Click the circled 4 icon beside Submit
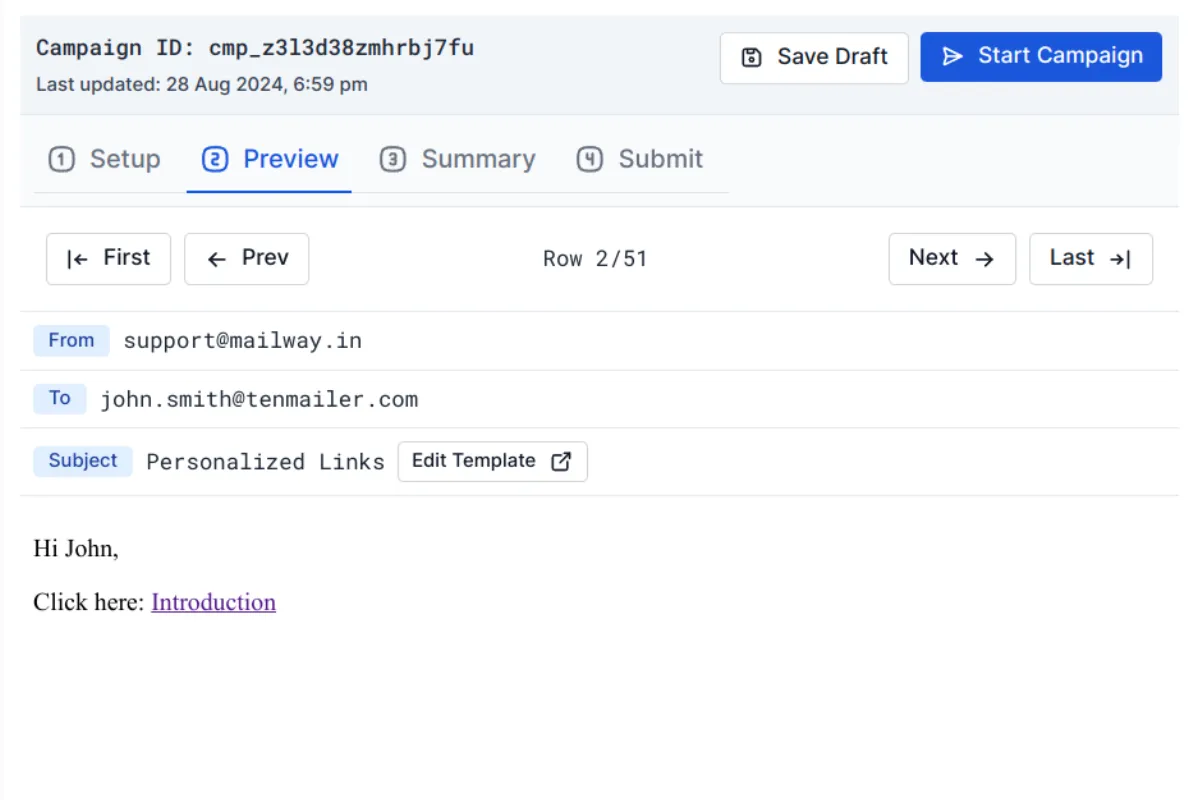Viewport: 1200px width, 800px height. (589, 159)
